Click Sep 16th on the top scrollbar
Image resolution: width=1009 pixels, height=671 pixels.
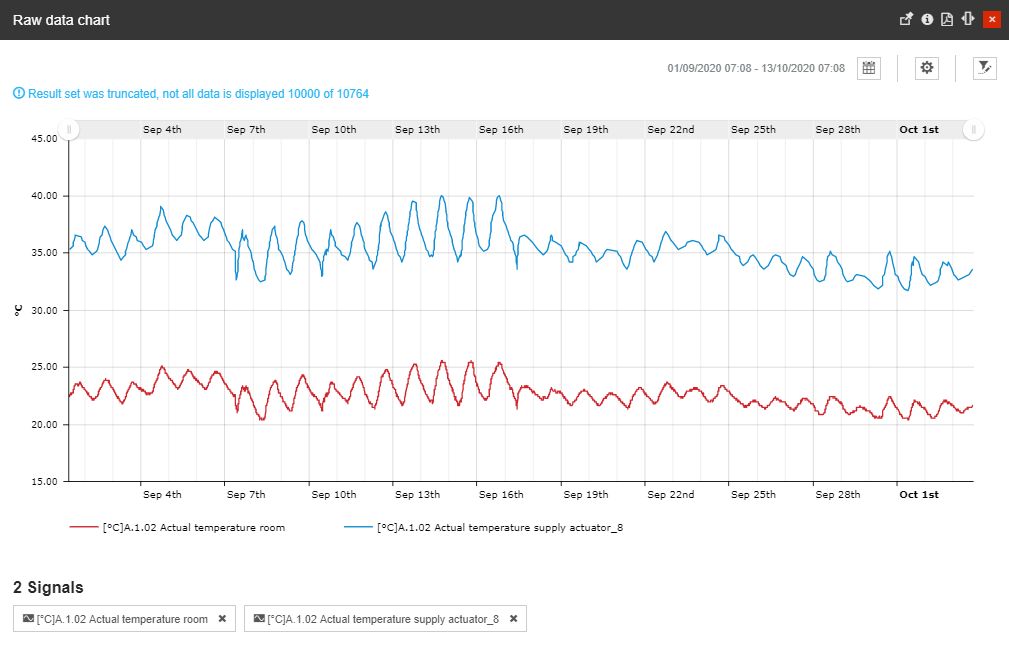click(x=501, y=130)
